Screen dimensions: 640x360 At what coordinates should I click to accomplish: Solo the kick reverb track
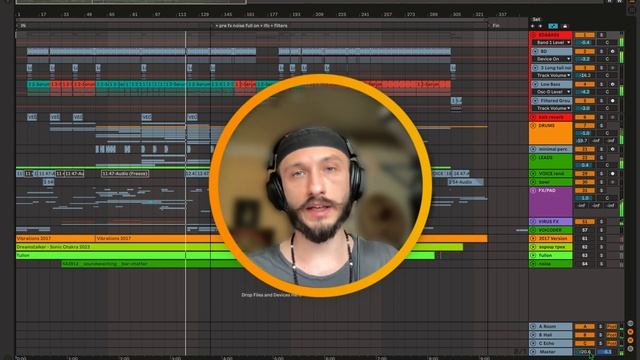(x=601, y=117)
